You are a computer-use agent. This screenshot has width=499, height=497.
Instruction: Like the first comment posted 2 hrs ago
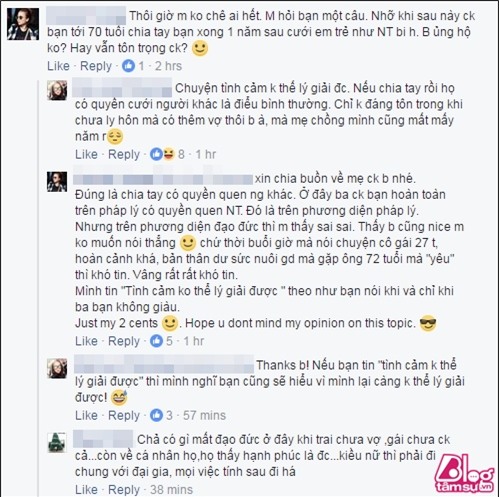click(x=58, y=66)
